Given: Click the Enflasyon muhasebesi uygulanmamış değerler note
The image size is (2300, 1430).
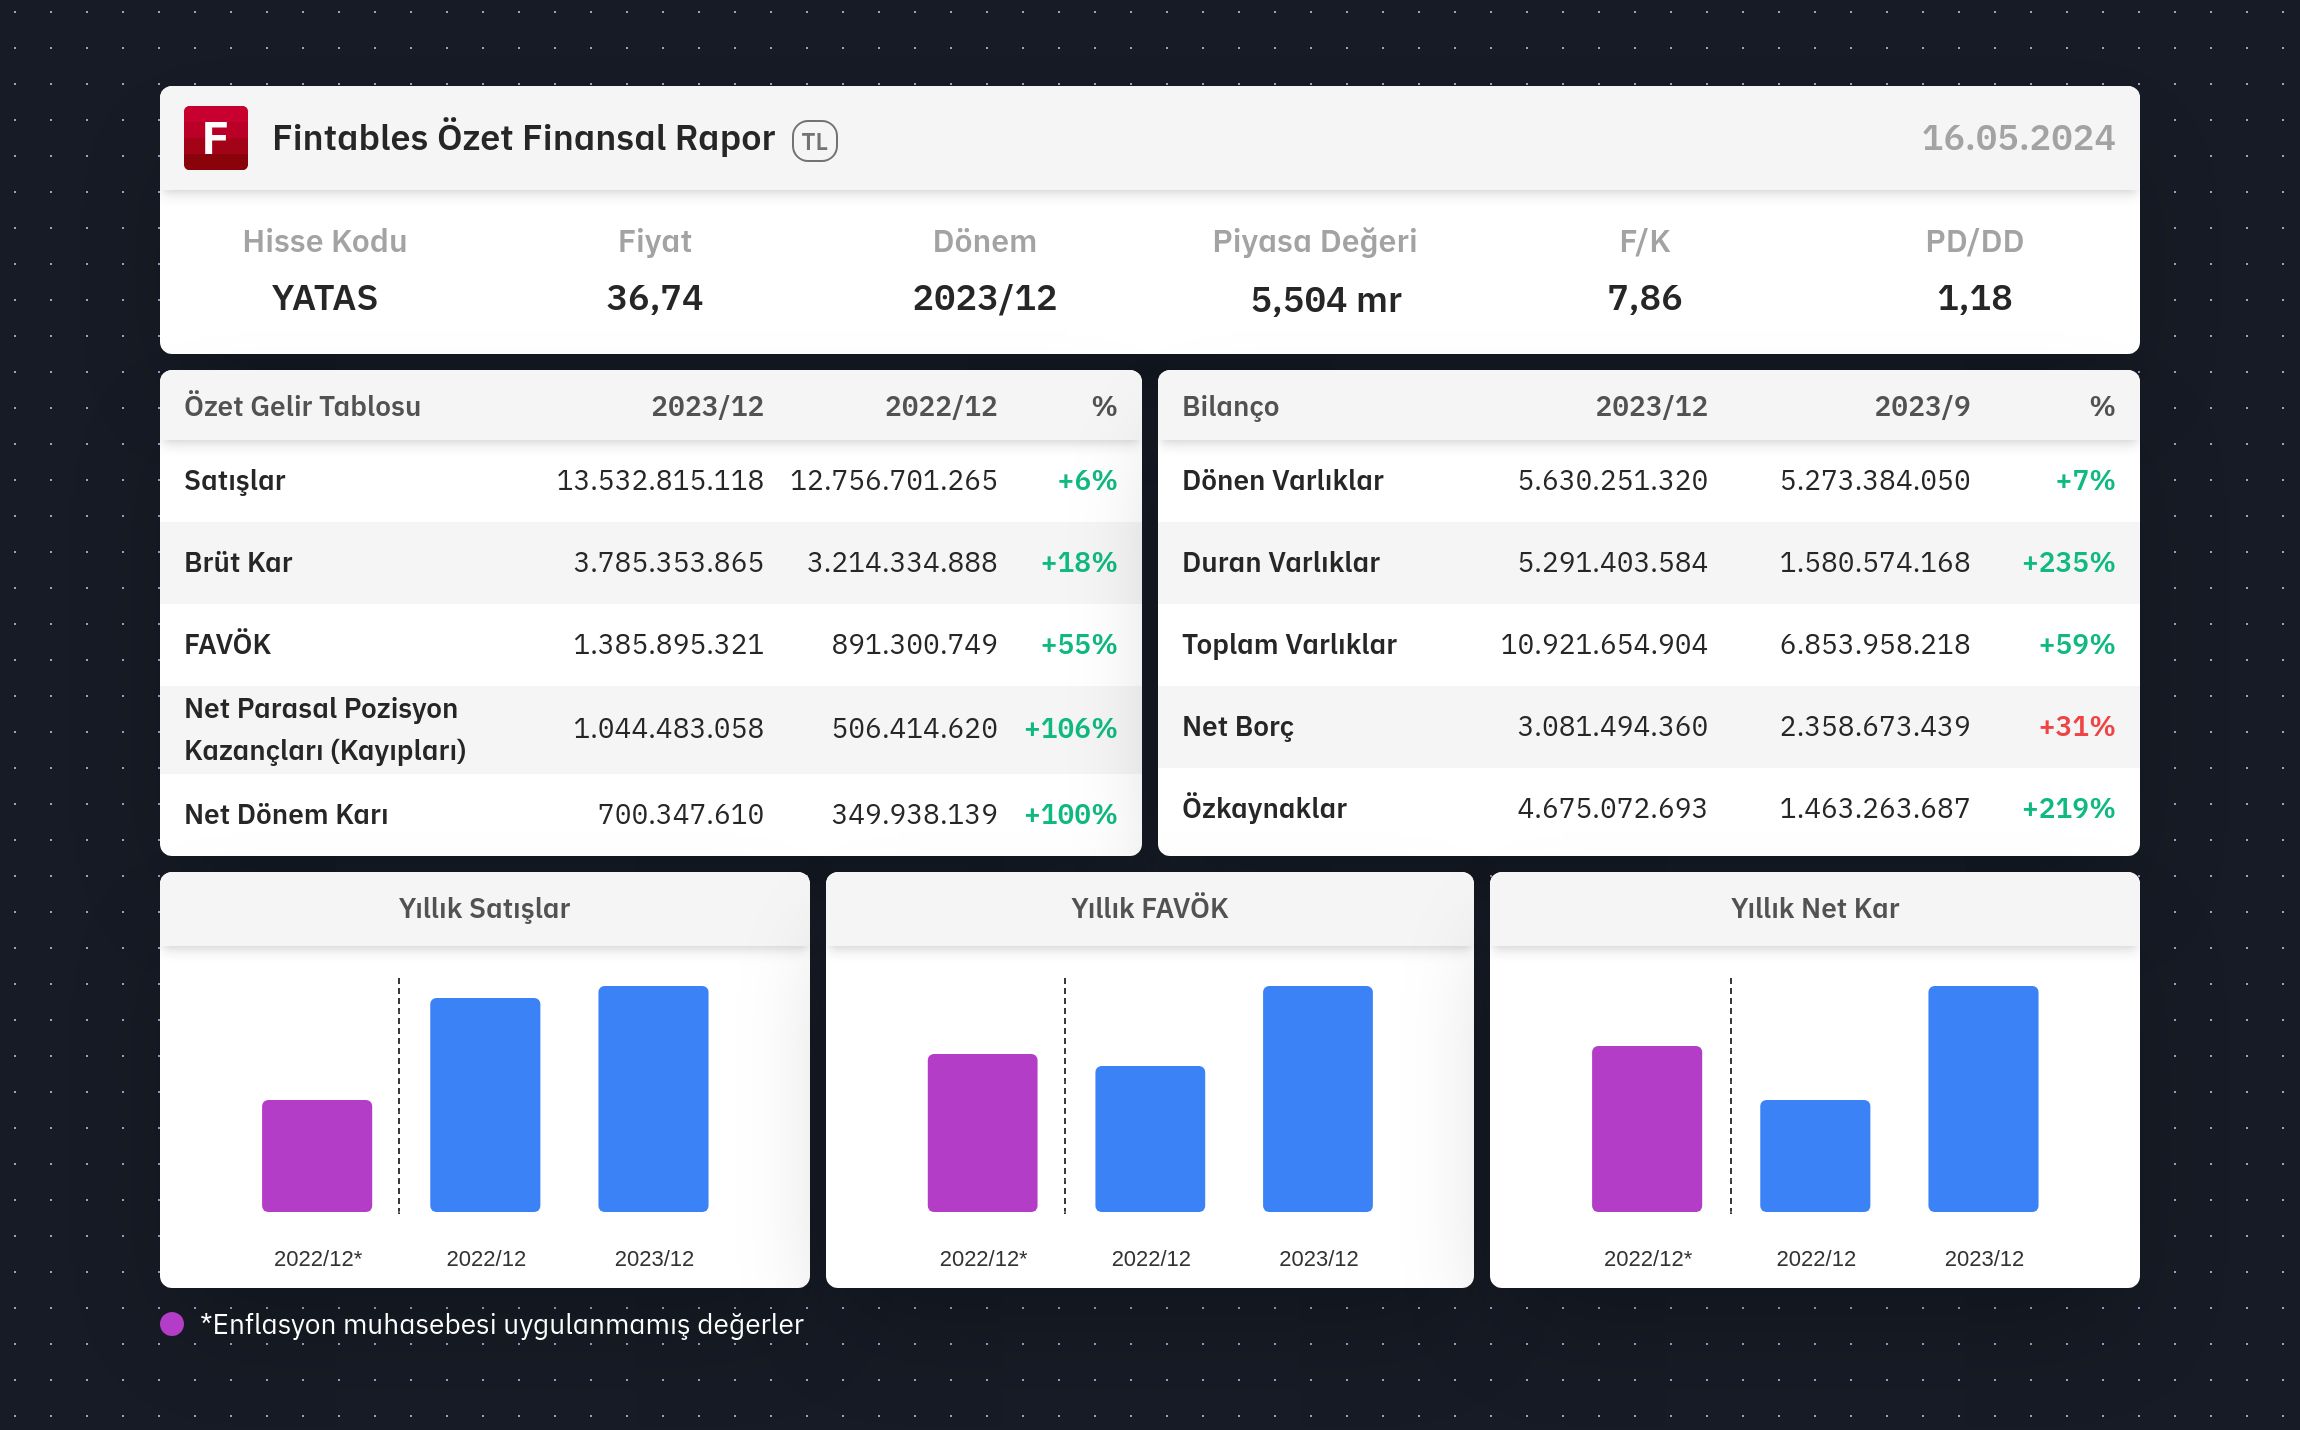Looking at the screenshot, I should coord(502,1325).
